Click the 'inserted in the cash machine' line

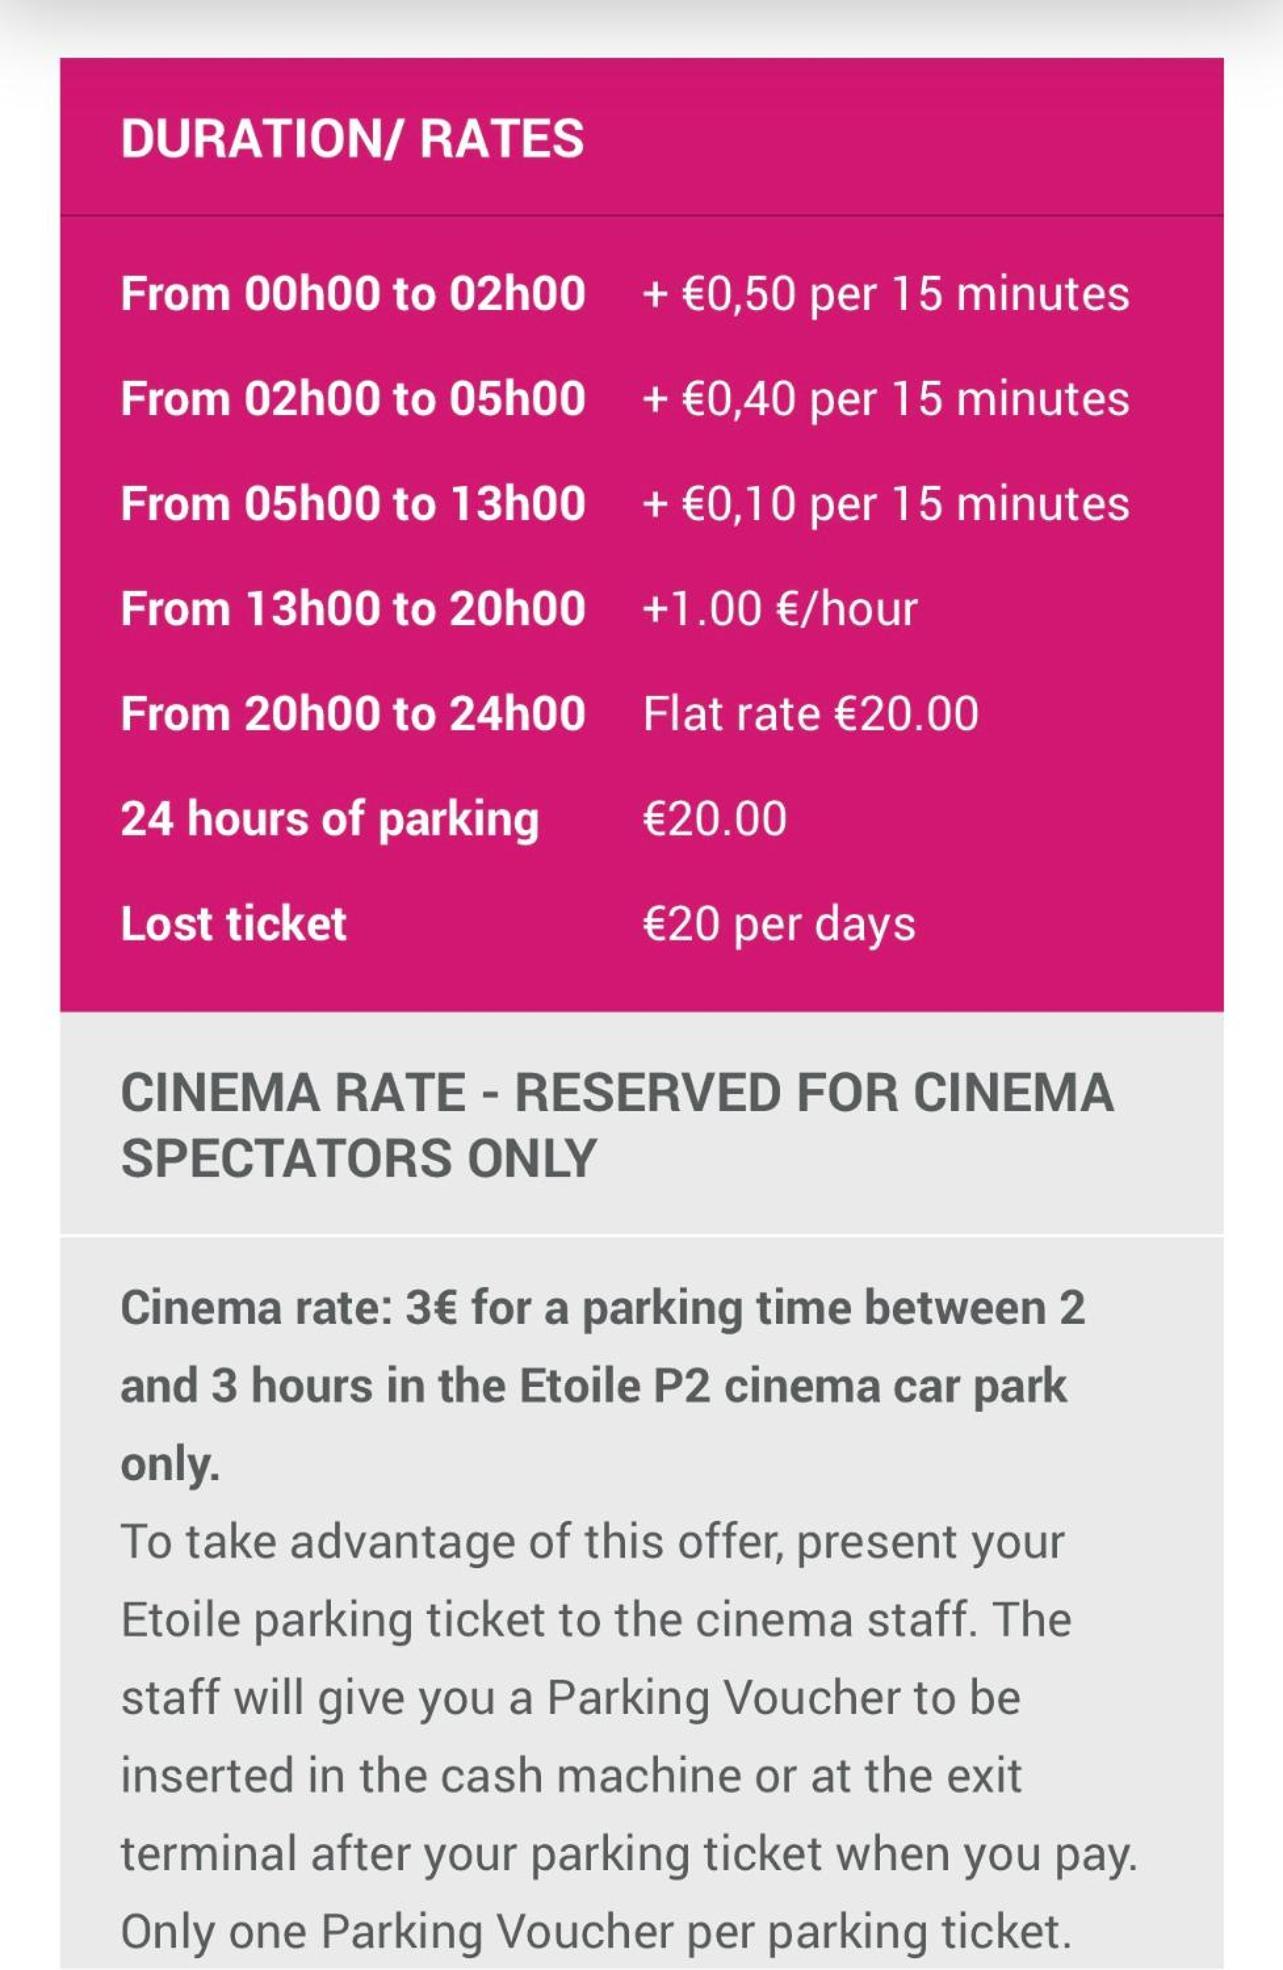click(x=571, y=1776)
